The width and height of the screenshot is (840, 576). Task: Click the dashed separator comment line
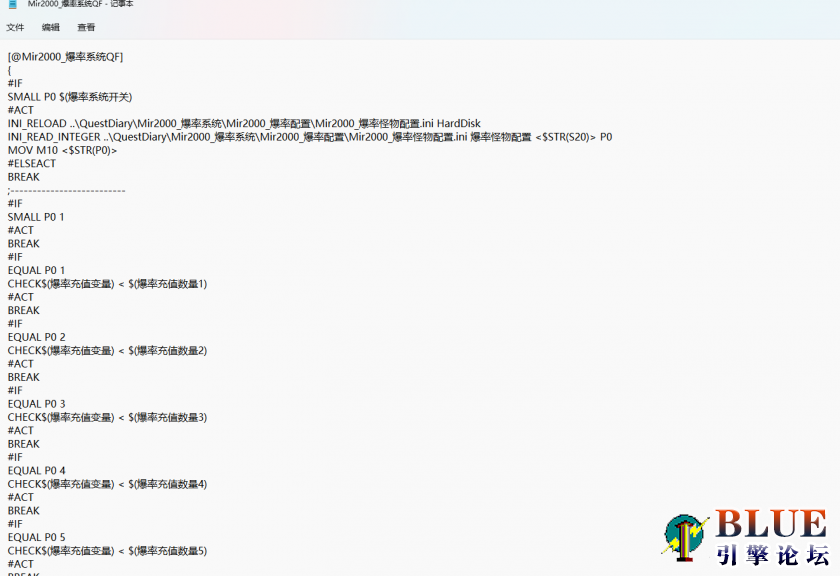coord(66,190)
